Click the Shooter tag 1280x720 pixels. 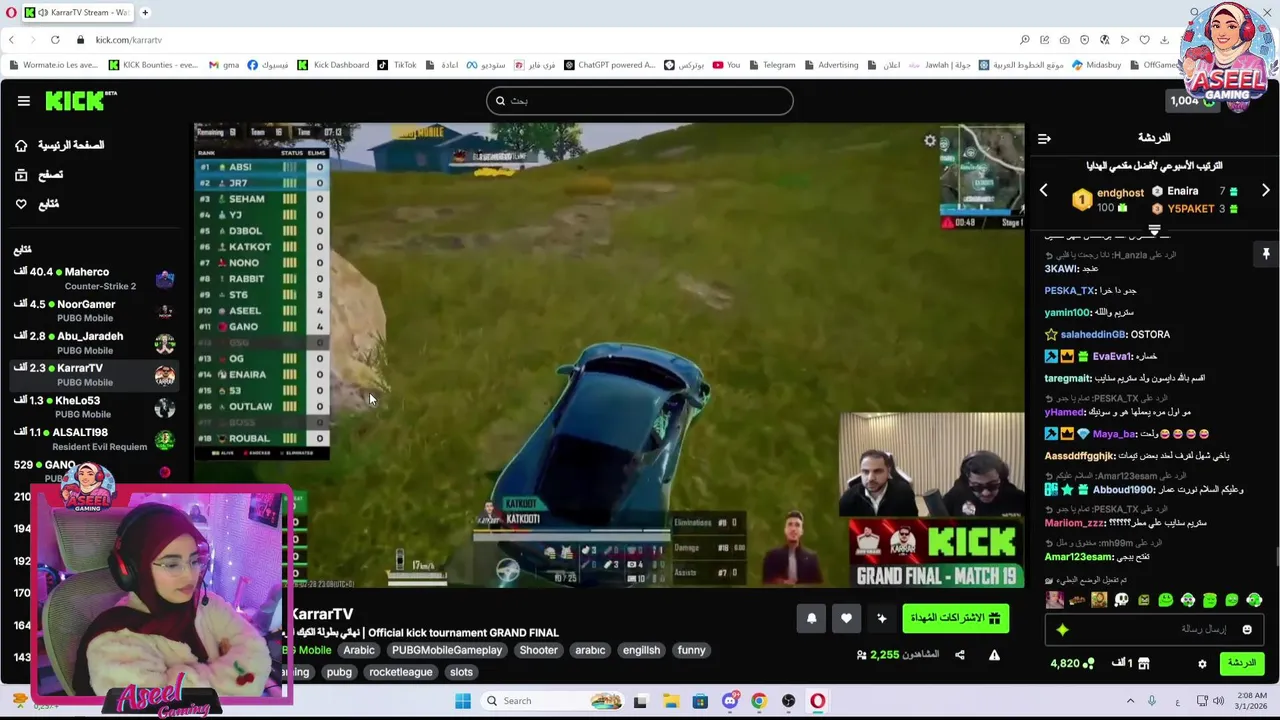(538, 650)
